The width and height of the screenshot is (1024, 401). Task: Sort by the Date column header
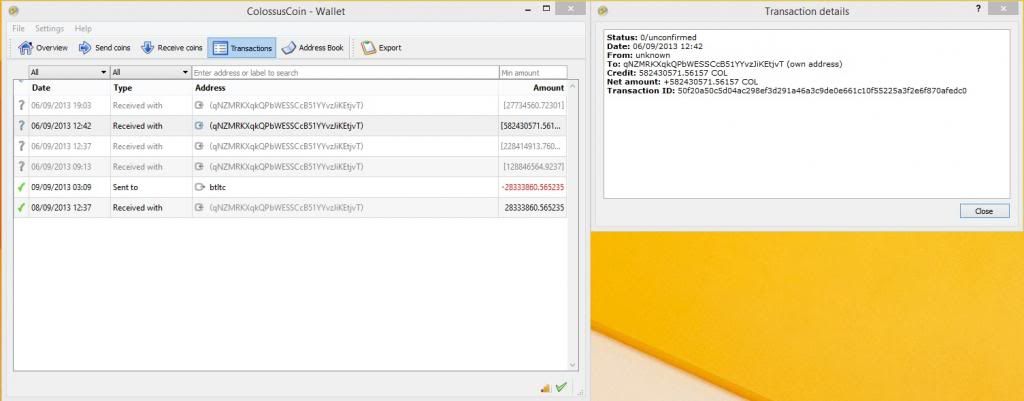[x=69, y=88]
